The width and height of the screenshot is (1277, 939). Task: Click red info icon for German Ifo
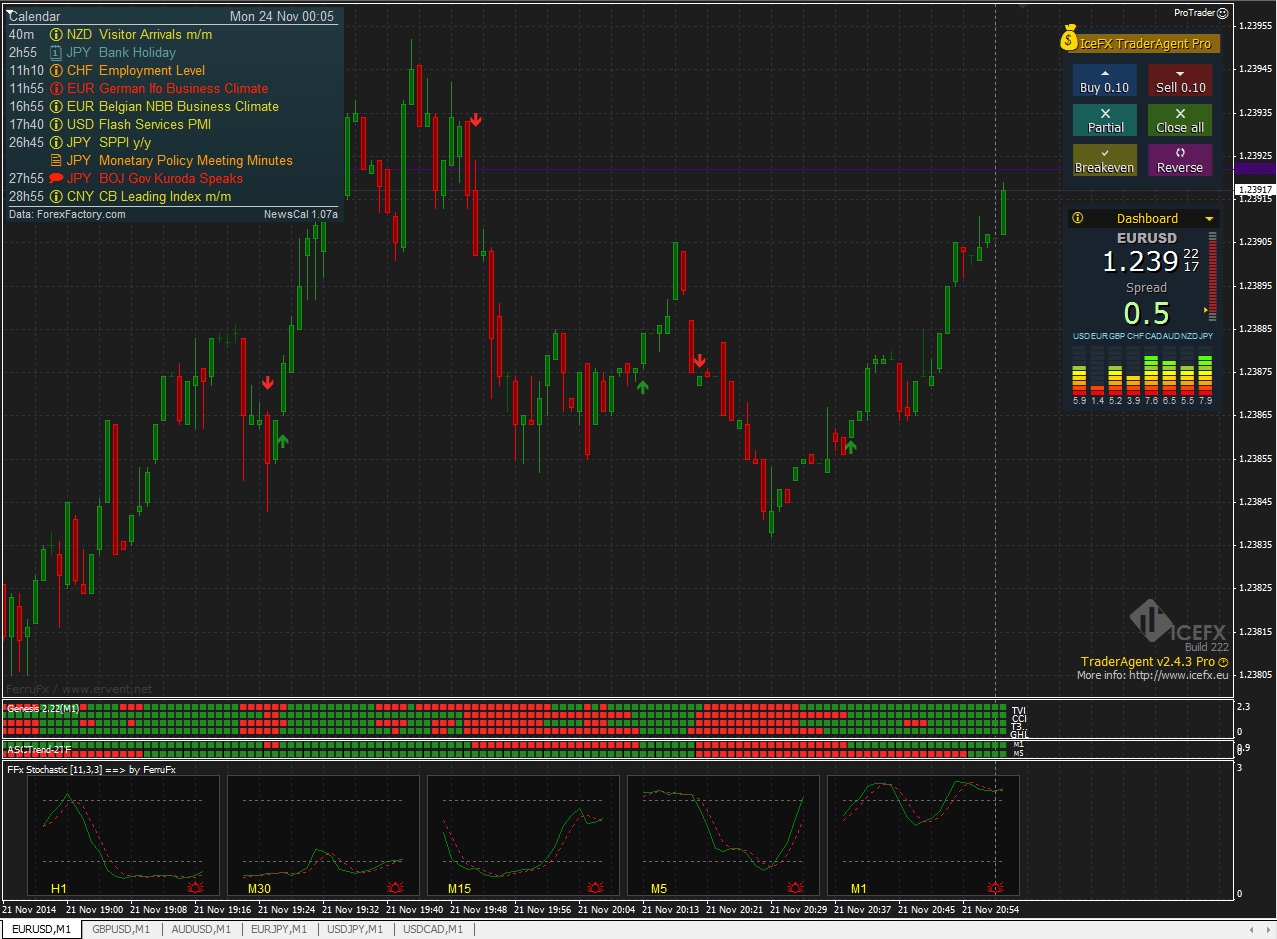coord(56,88)
